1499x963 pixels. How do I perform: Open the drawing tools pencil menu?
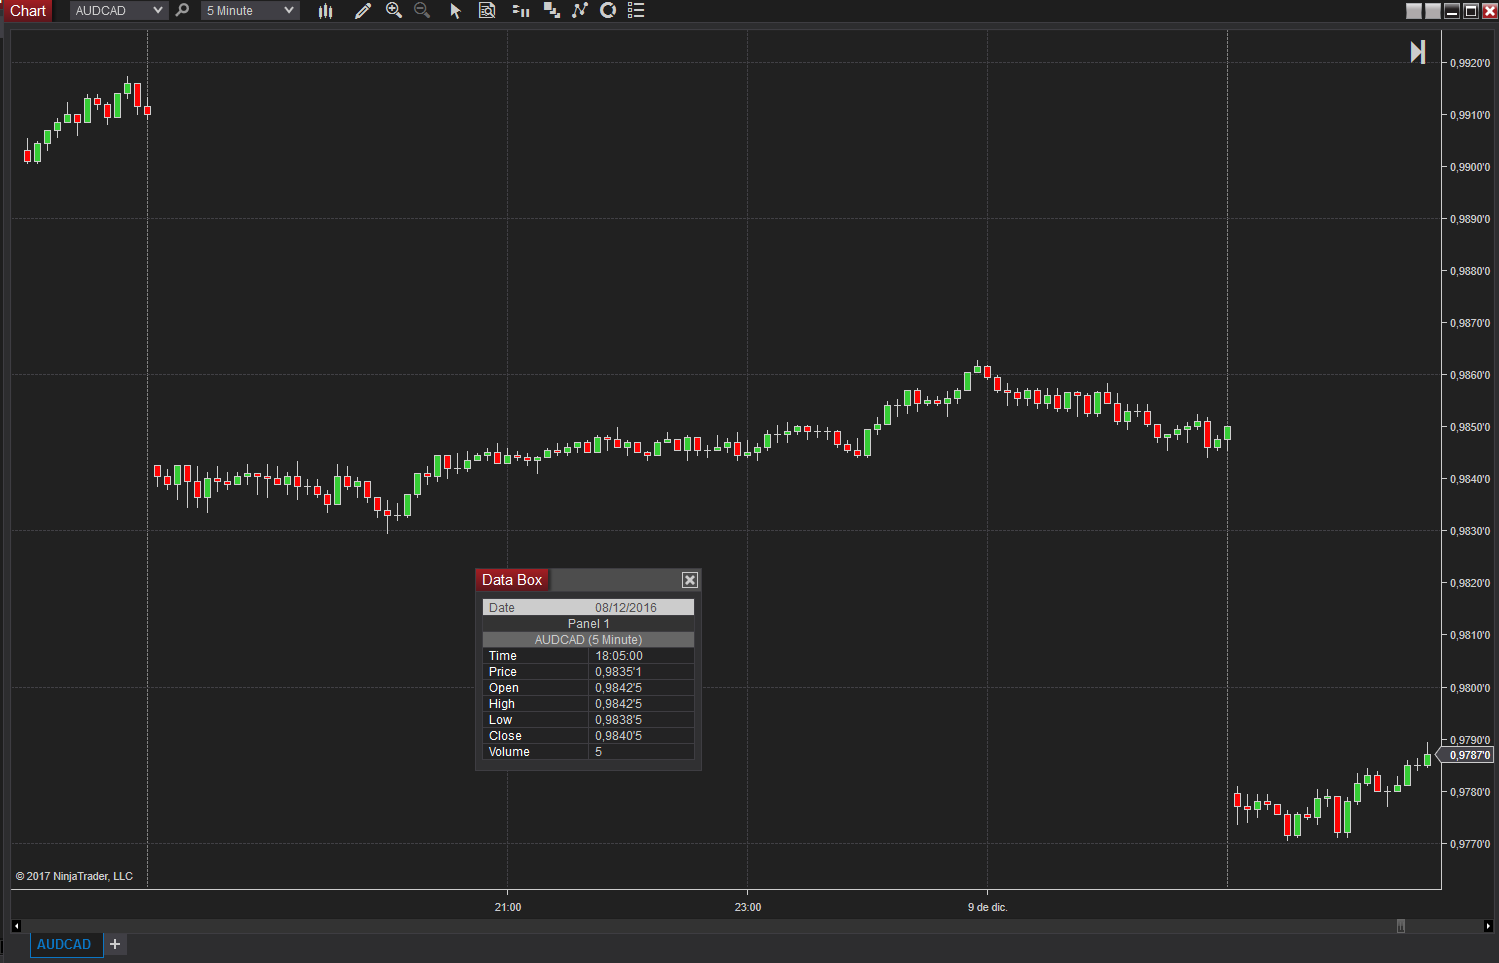tap(363, 10)
